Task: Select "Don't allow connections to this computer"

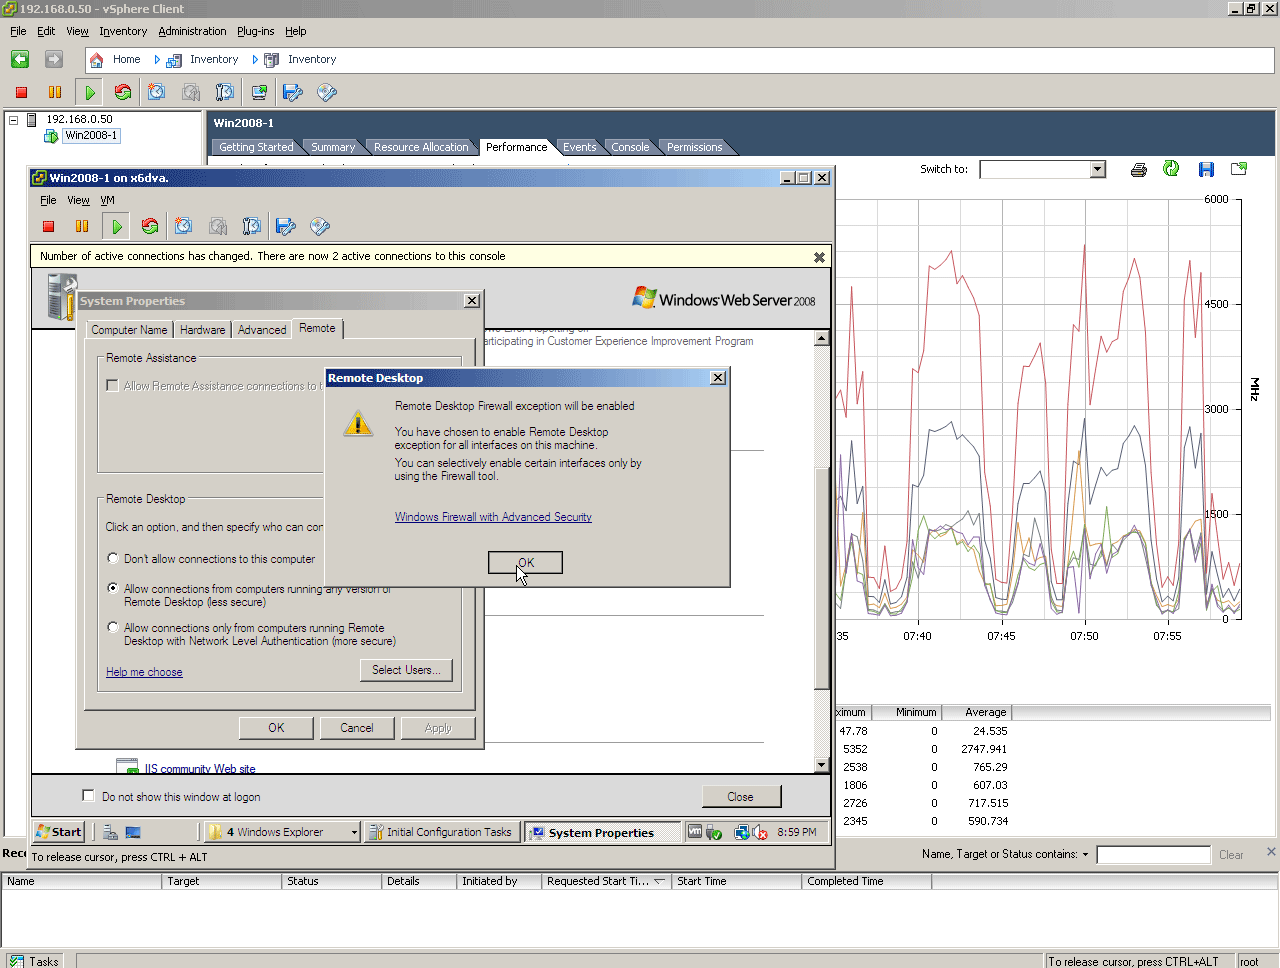Action: pyautogui.click(x=113, y=559)
